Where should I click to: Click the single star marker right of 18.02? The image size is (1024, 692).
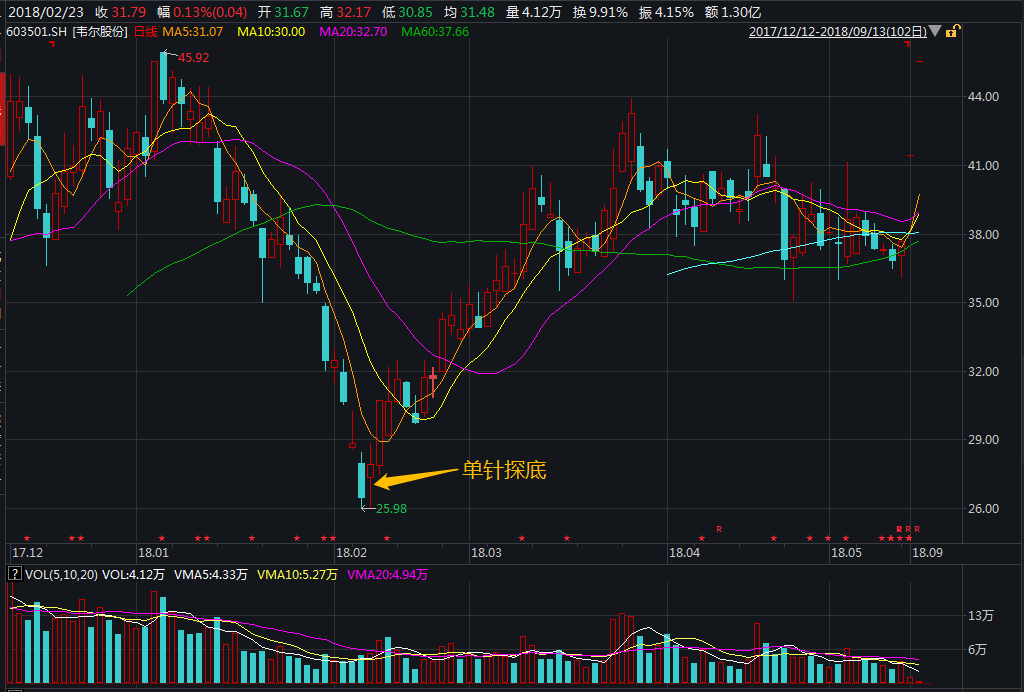[387, 538]
